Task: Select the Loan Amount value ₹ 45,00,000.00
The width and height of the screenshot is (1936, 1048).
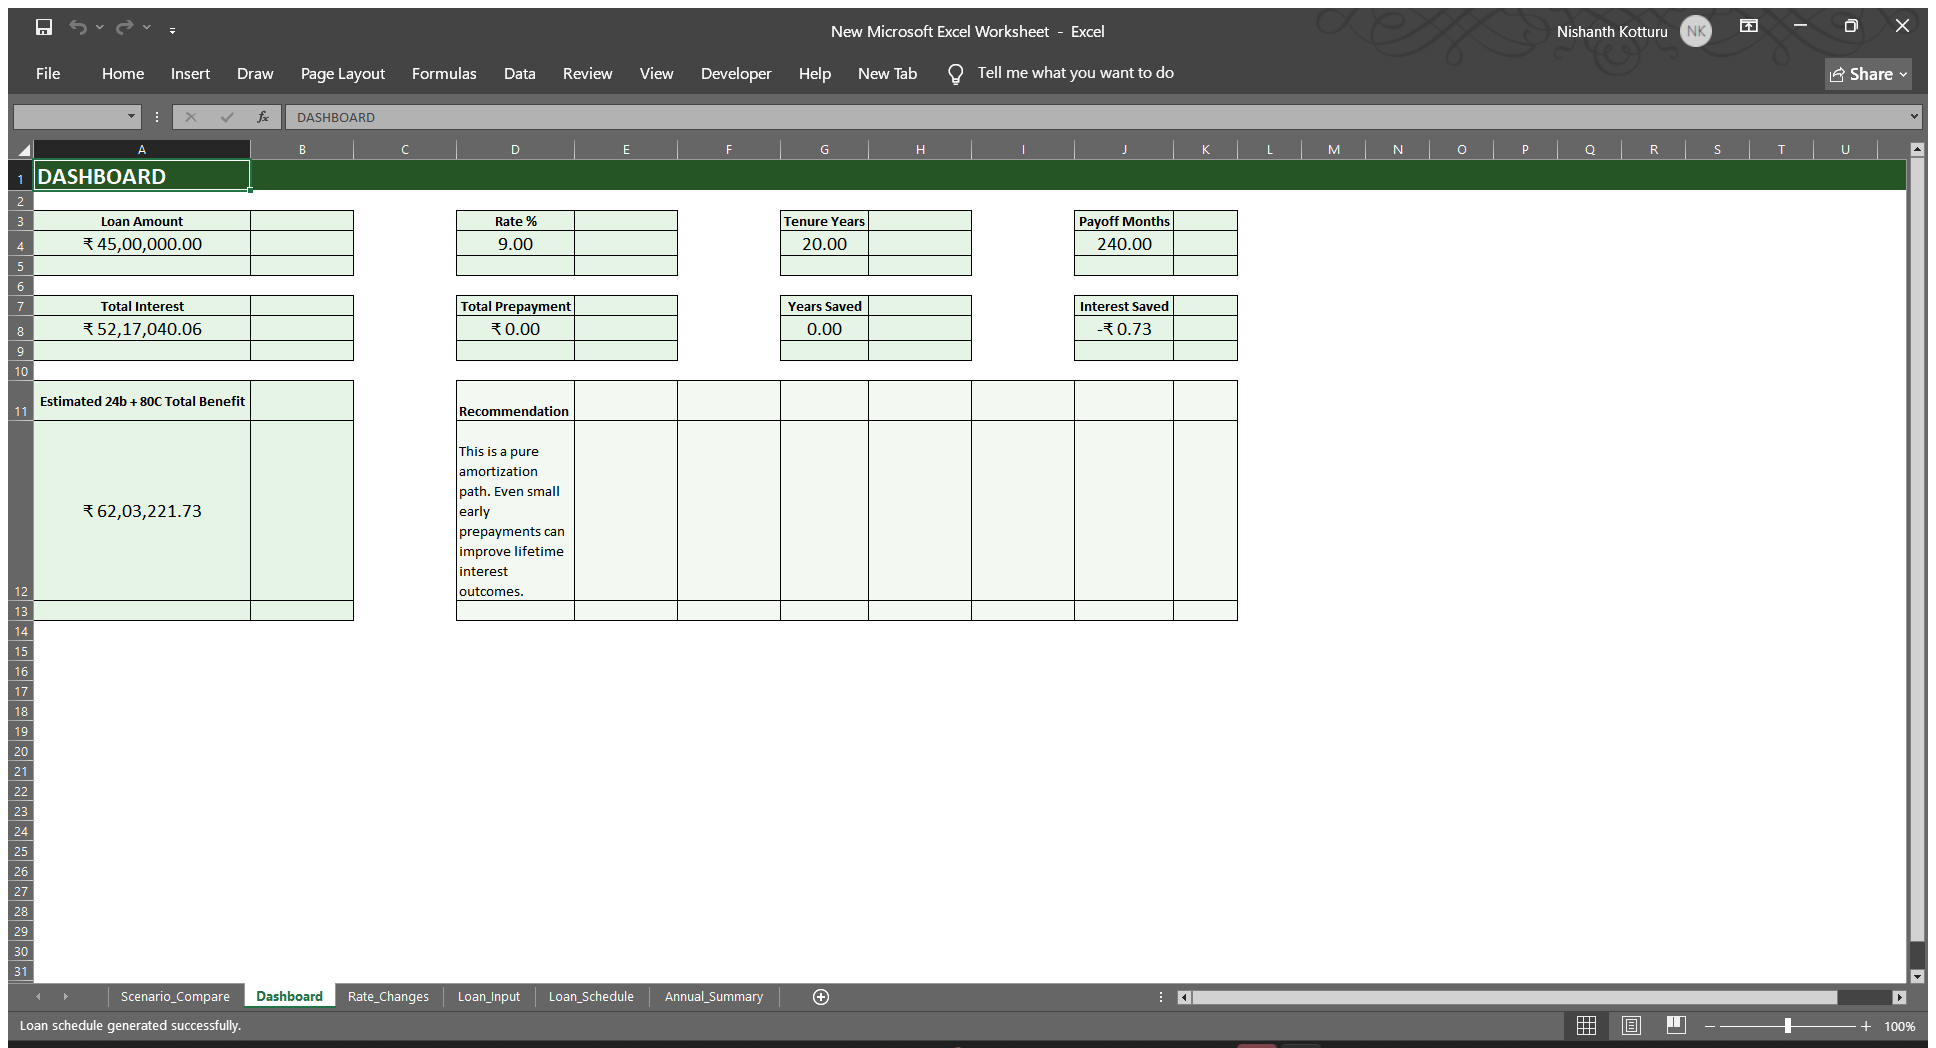Action: (x=142, y=244)
